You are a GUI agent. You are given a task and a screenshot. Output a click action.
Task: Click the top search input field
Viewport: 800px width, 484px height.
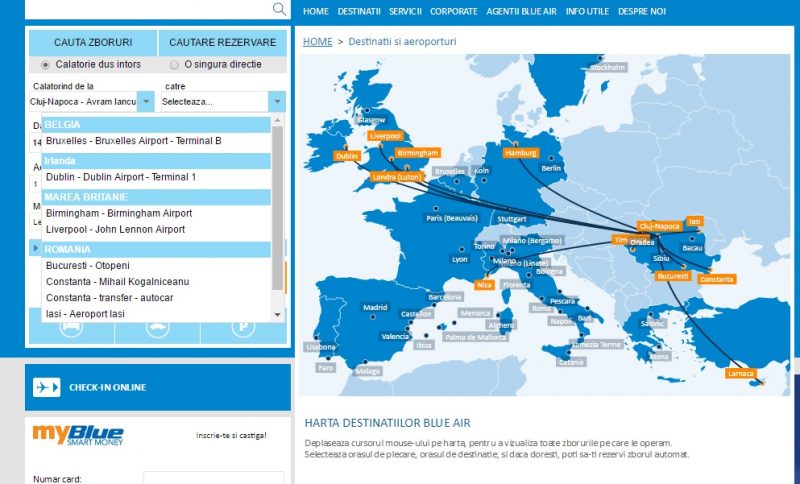pyautogui.click(x=148, y=9)
